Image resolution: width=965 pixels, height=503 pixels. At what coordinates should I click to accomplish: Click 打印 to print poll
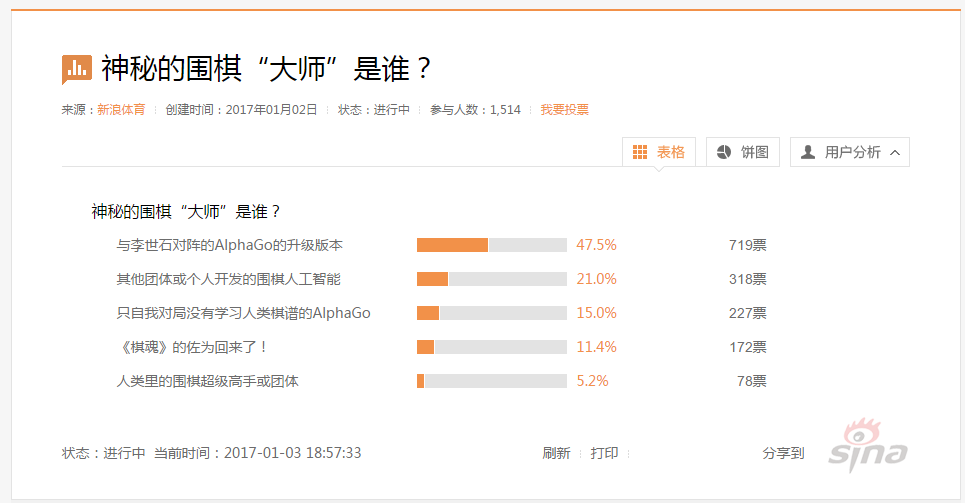(x=604, y=453)
